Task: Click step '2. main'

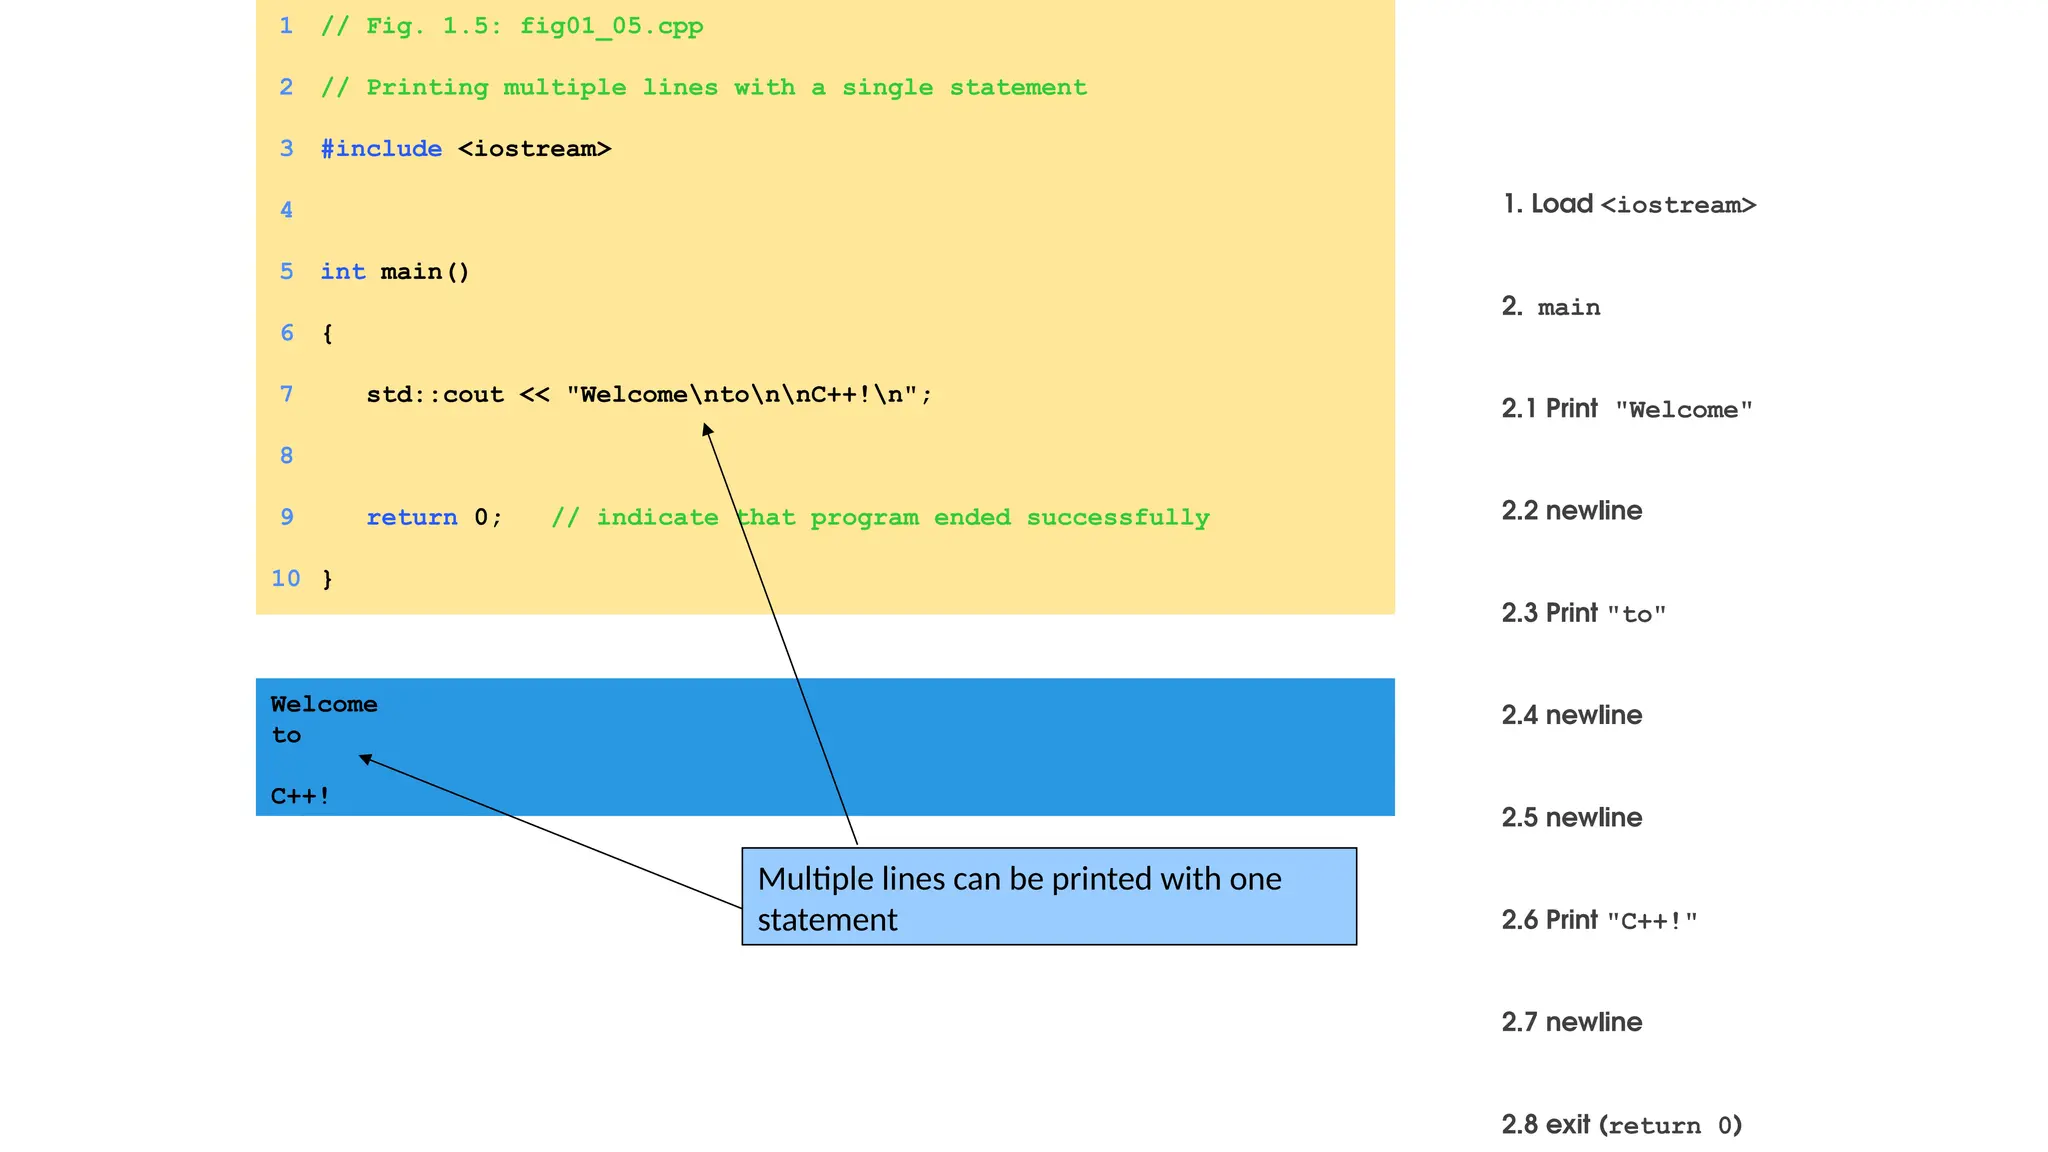Action: pyautogui.click(x=1551, y=307)
